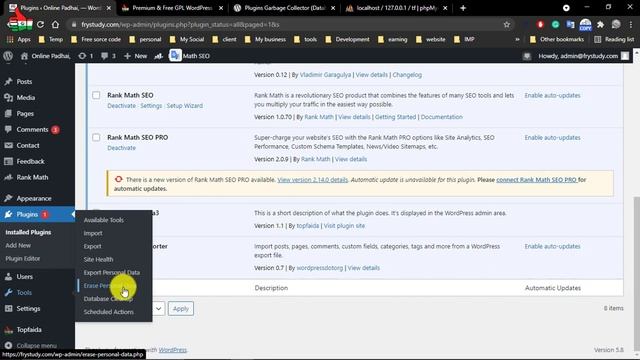This screenshot has height=360, width=640.
Task: Open Rank Math SEO Settings link
Action: coord(151,106)
